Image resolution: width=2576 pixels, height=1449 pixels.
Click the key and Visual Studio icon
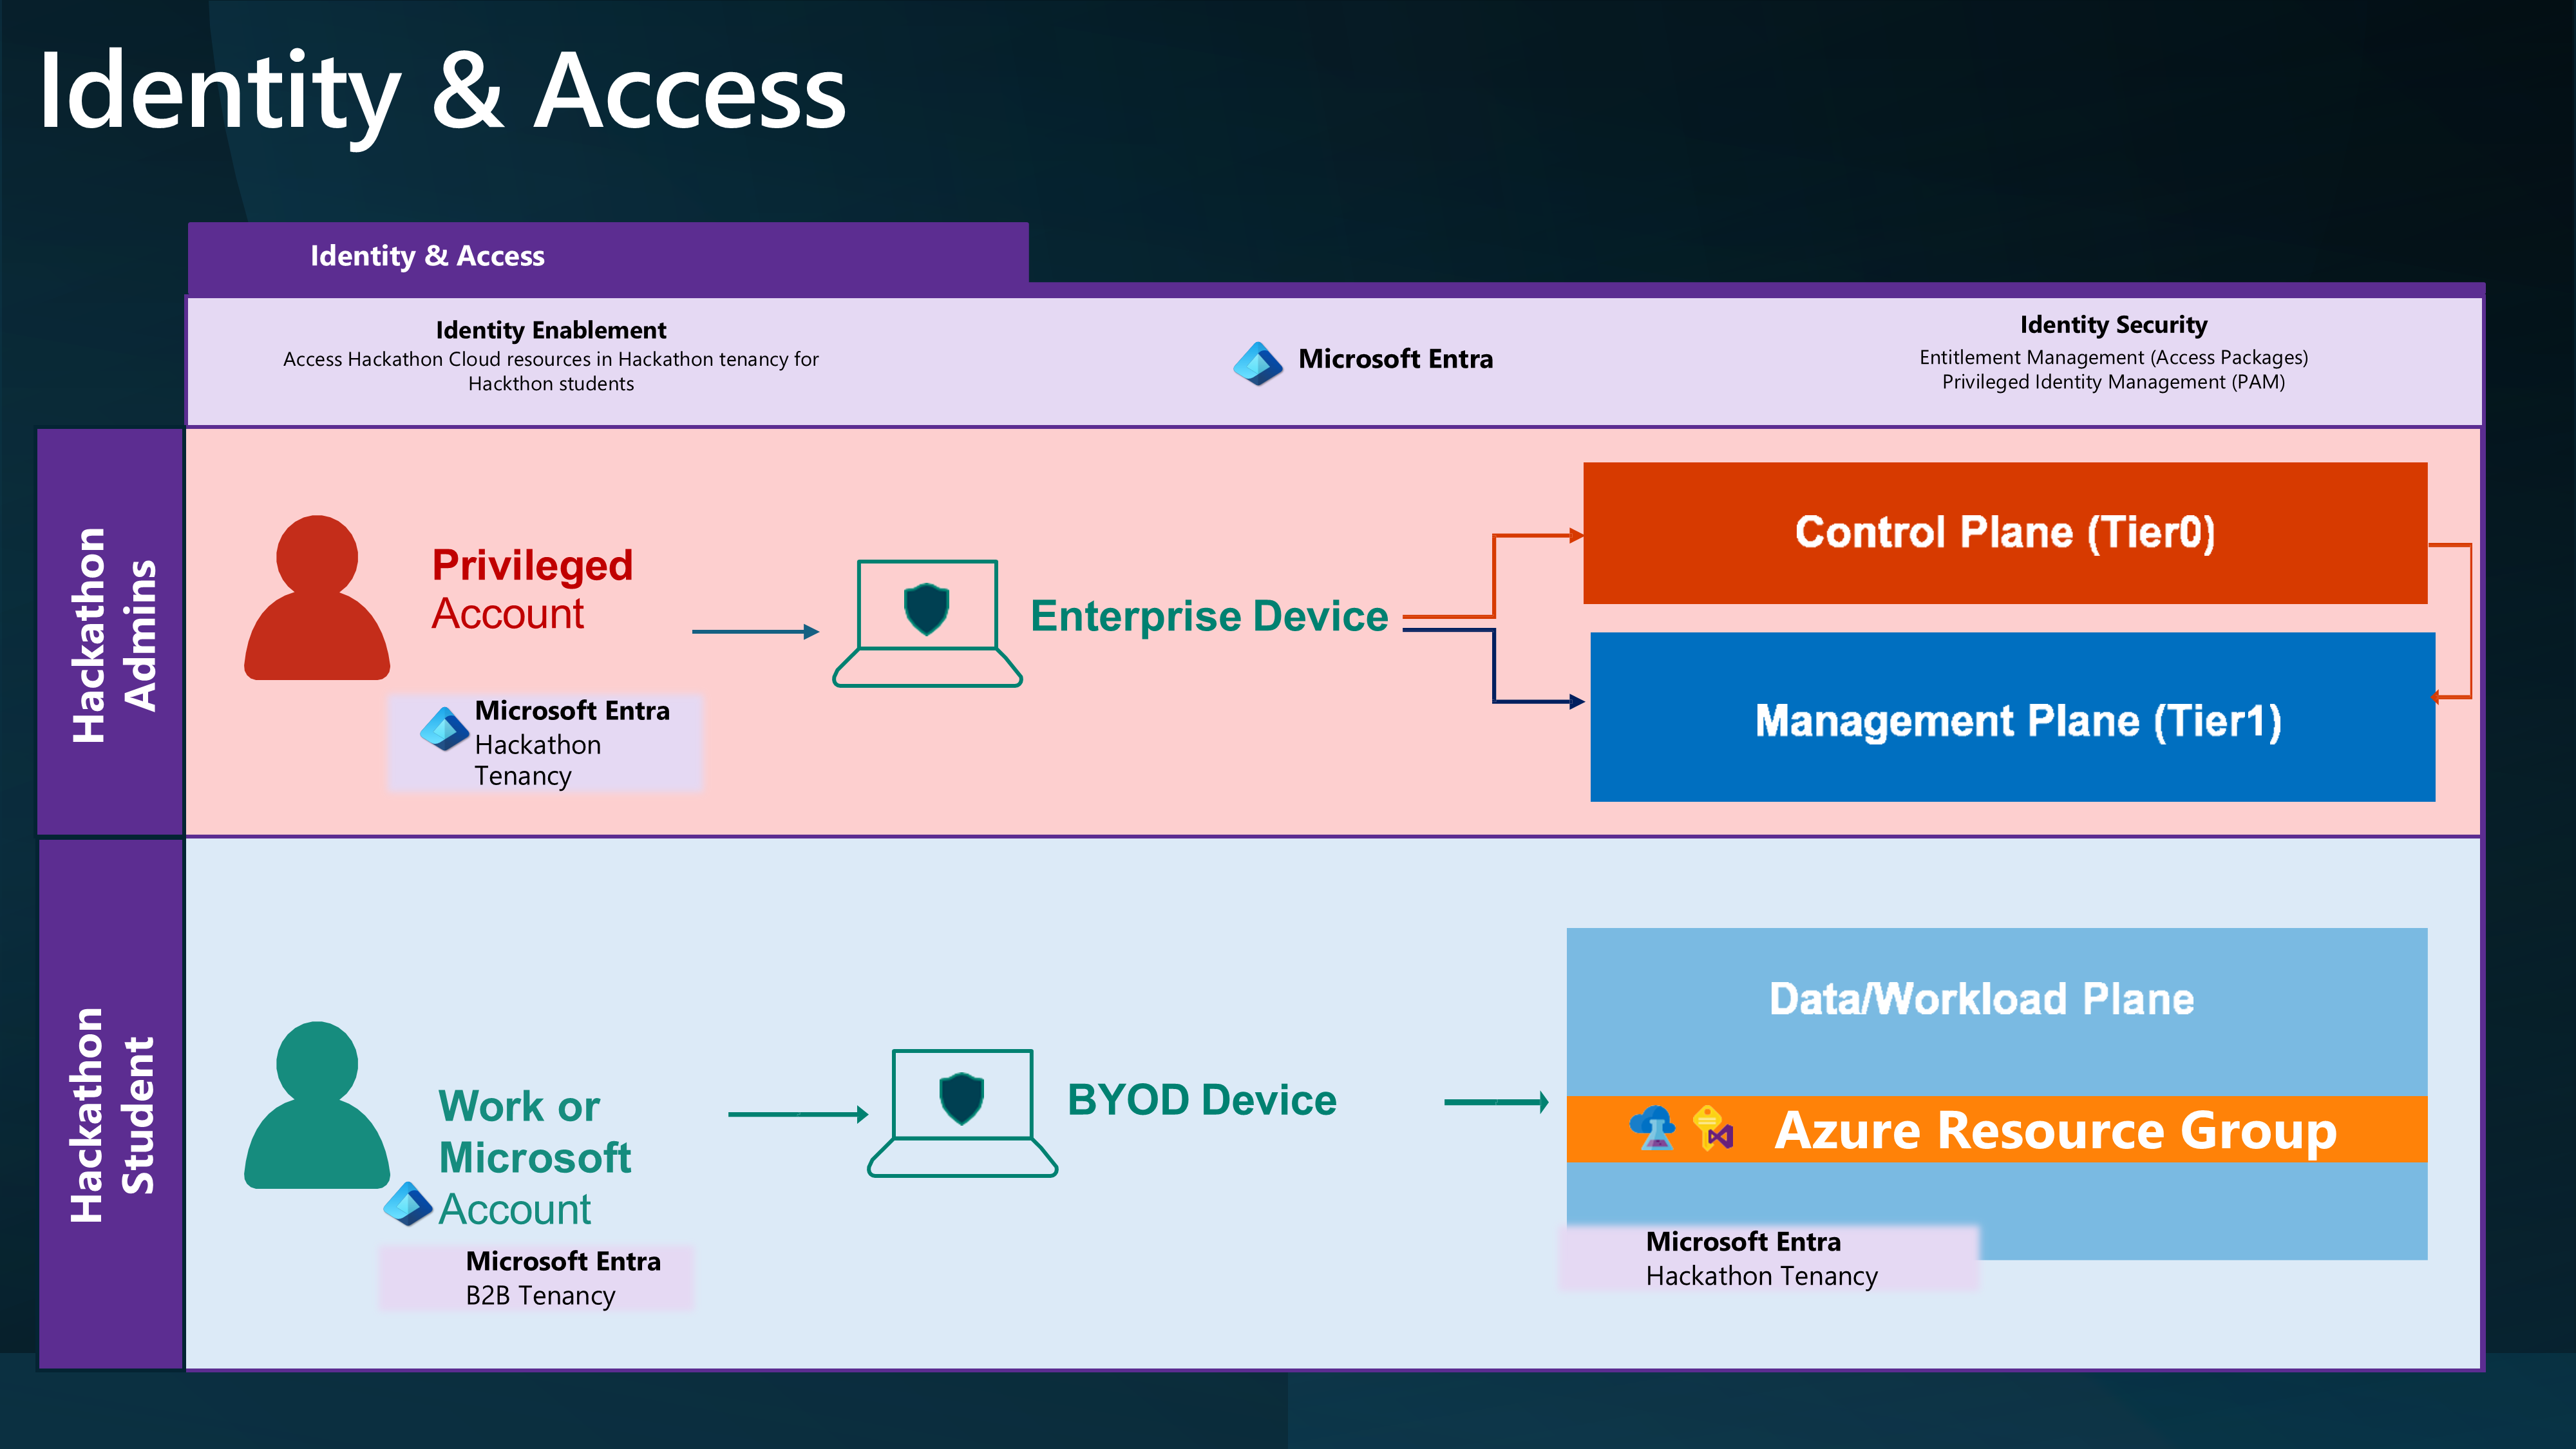(1714, 1129)
